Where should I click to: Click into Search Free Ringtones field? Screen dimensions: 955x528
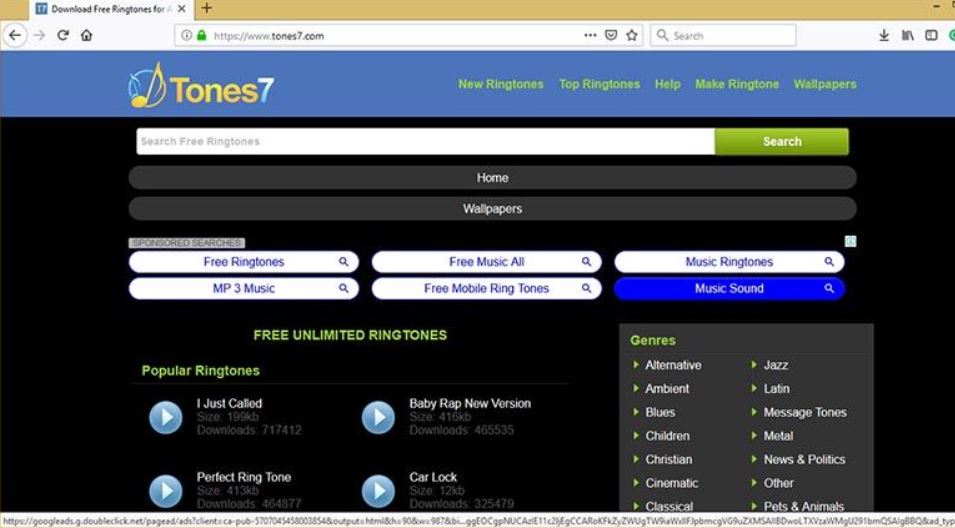pos(426,141)
